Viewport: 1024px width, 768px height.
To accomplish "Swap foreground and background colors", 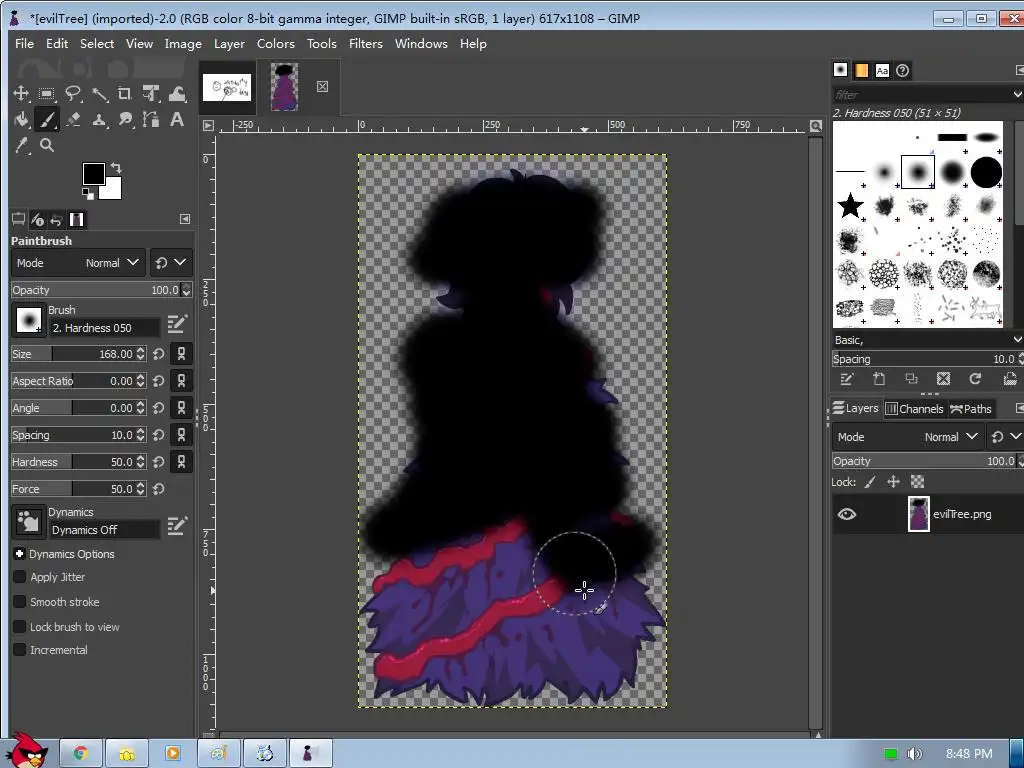I will [x=116, y=168].
